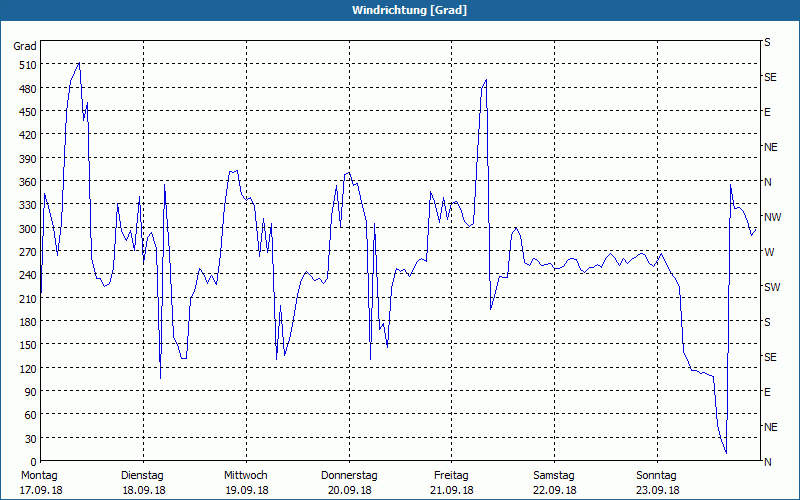This screenshot has height=500, width=800.
Task: Click the 450 degree axis label
Action: click(x=28, y=112)
